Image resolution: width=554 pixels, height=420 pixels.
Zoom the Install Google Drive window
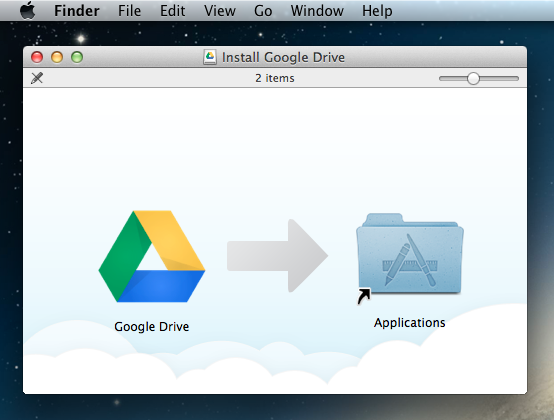pyautogui.click(x=77, y=57)
